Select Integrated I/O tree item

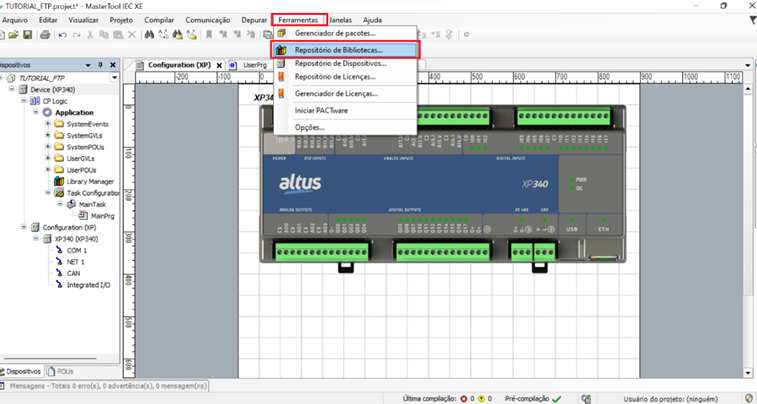[88, 285]
